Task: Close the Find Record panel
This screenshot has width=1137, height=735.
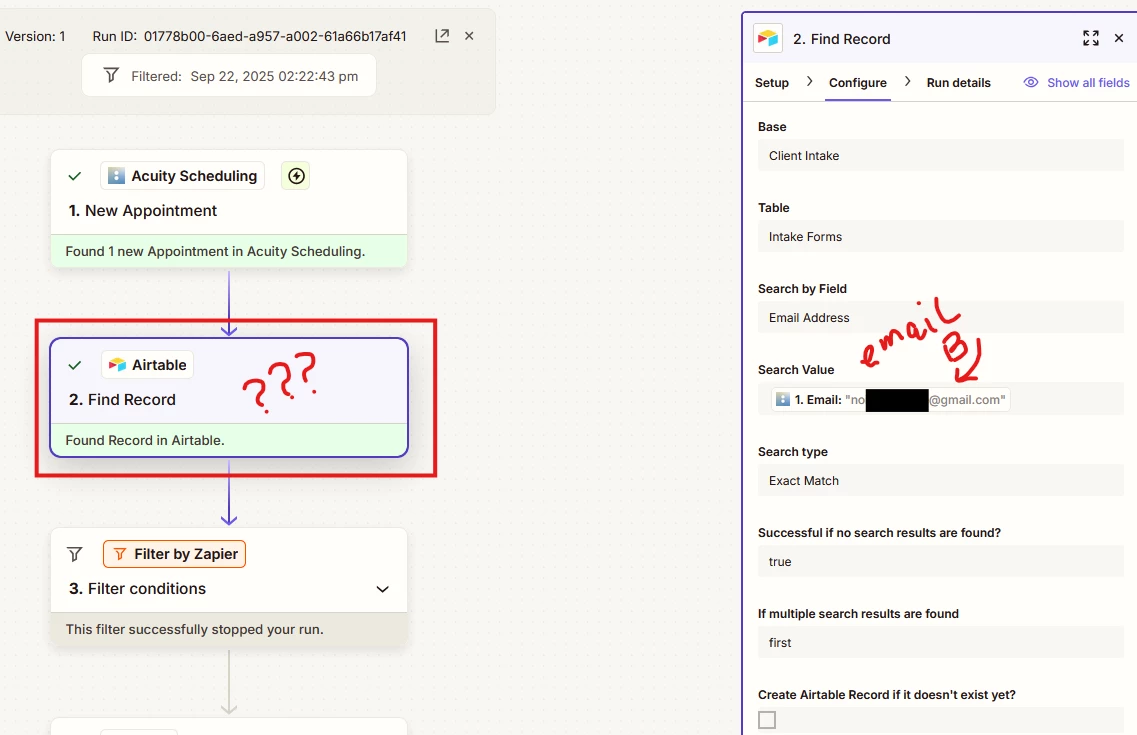Action: click(x=1119, y=38)
